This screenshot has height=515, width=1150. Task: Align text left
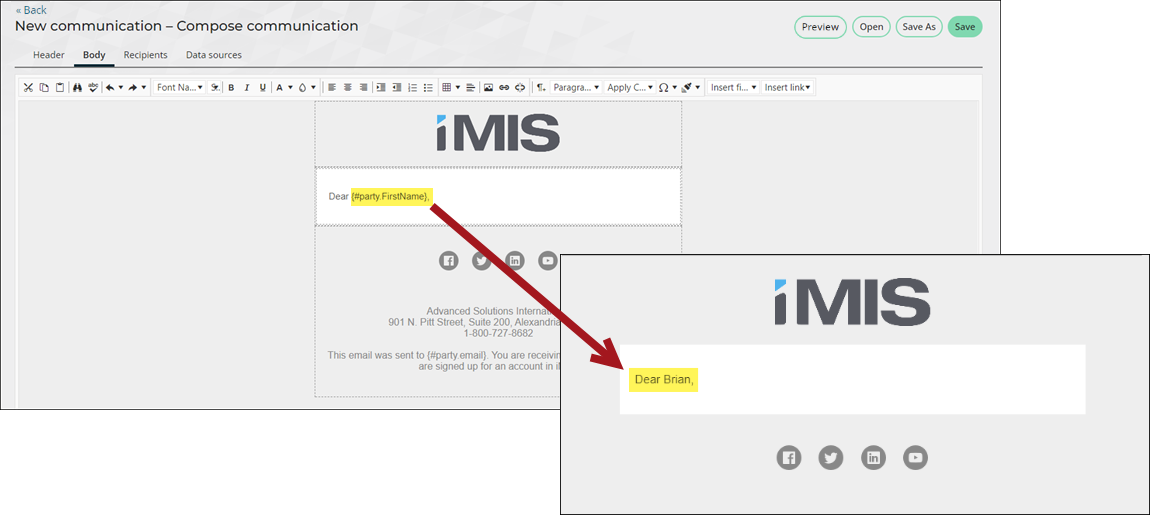[332, 87]
